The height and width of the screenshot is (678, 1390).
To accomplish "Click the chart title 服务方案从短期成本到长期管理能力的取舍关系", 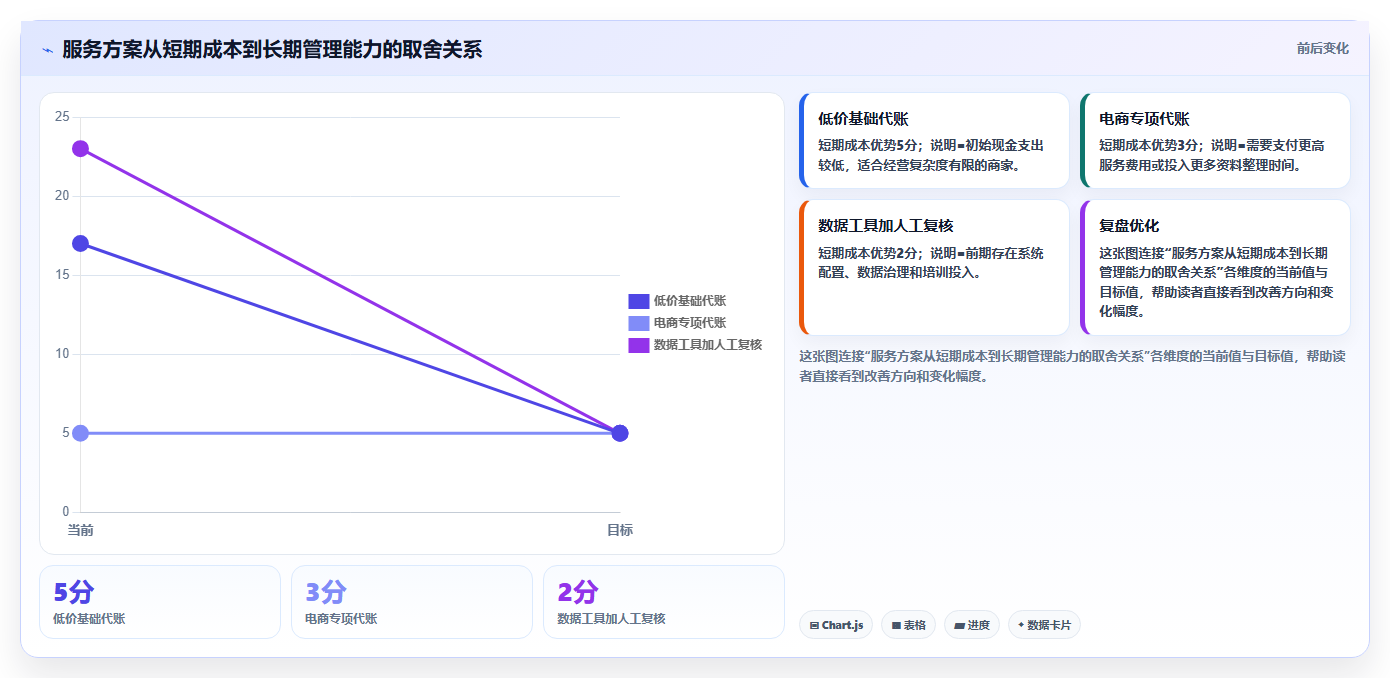I will click(272, 49).
